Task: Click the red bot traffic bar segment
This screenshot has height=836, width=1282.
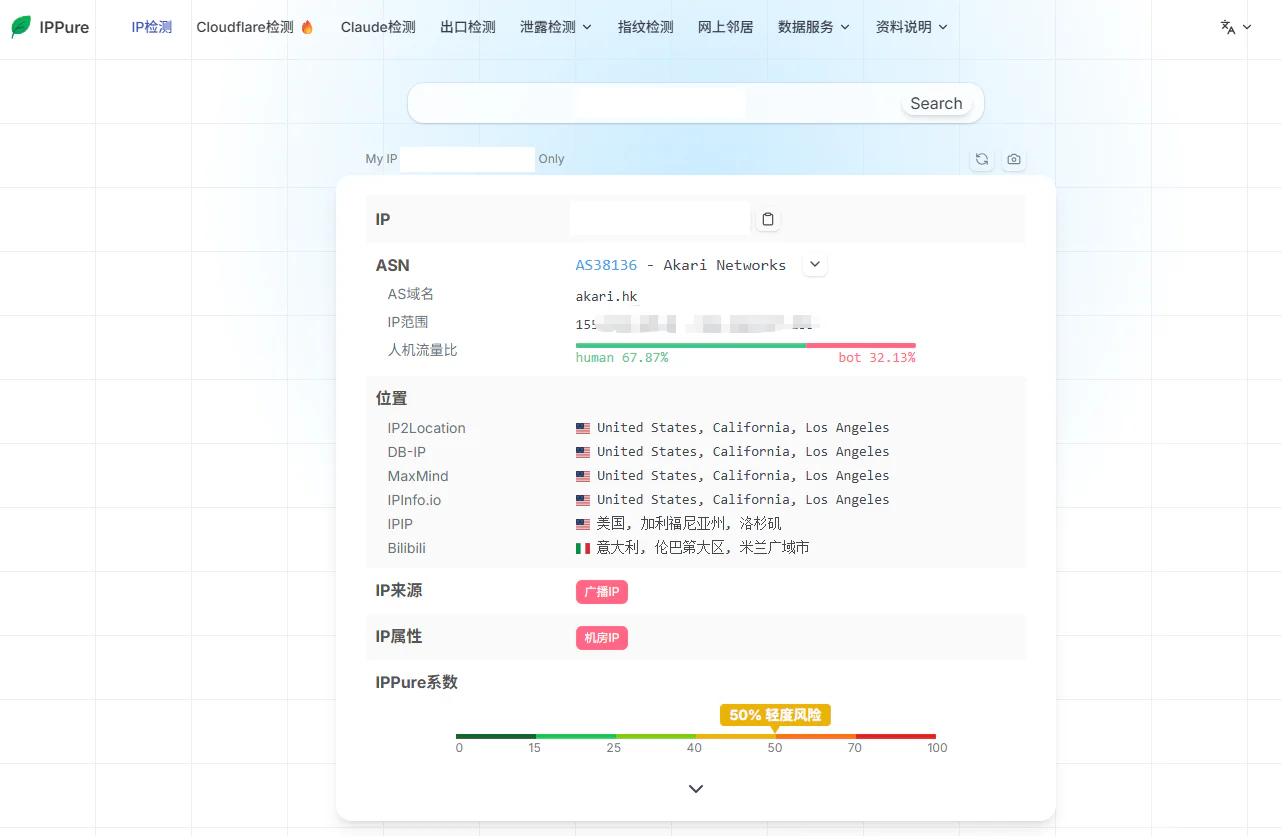Action: [861, 345]
